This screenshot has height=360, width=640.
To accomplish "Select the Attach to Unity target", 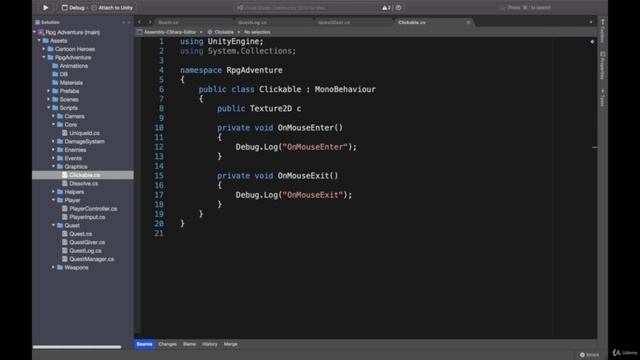I will point(112,8).
